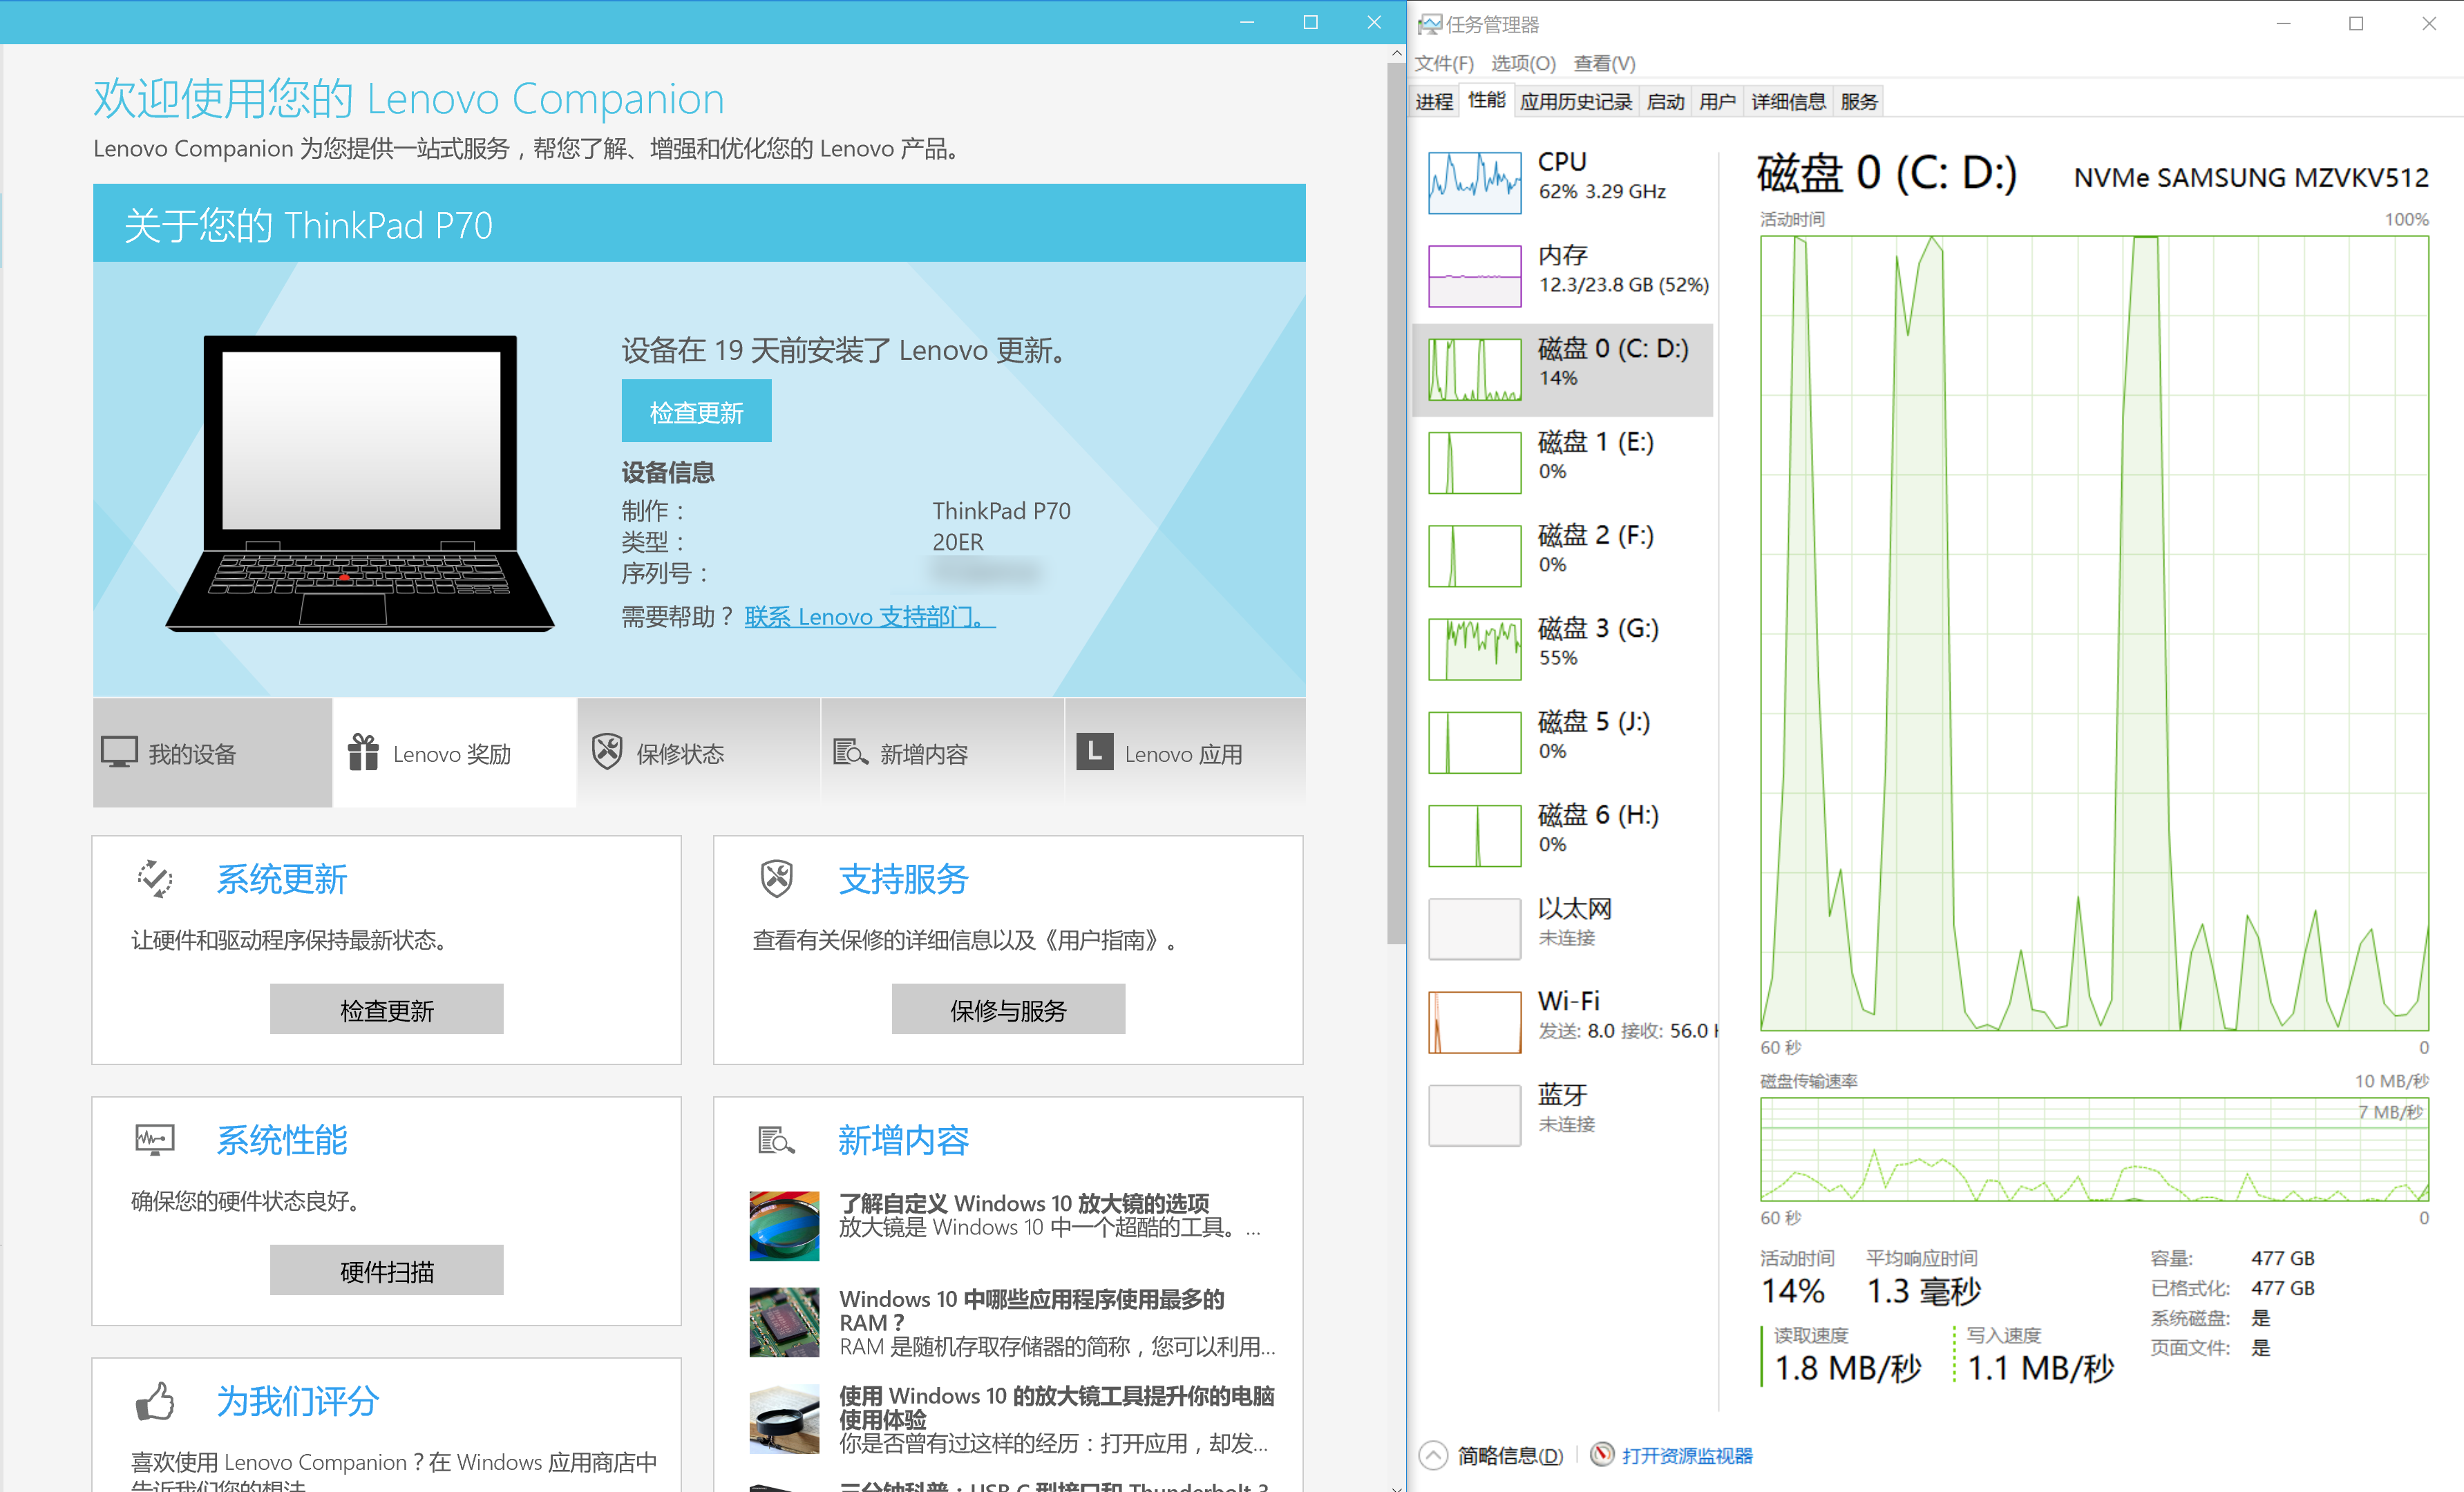The image size is (2464, 1492).
Task: Open Resource Monitor via its gauge icon
Action: (x=1602, y=1454)
